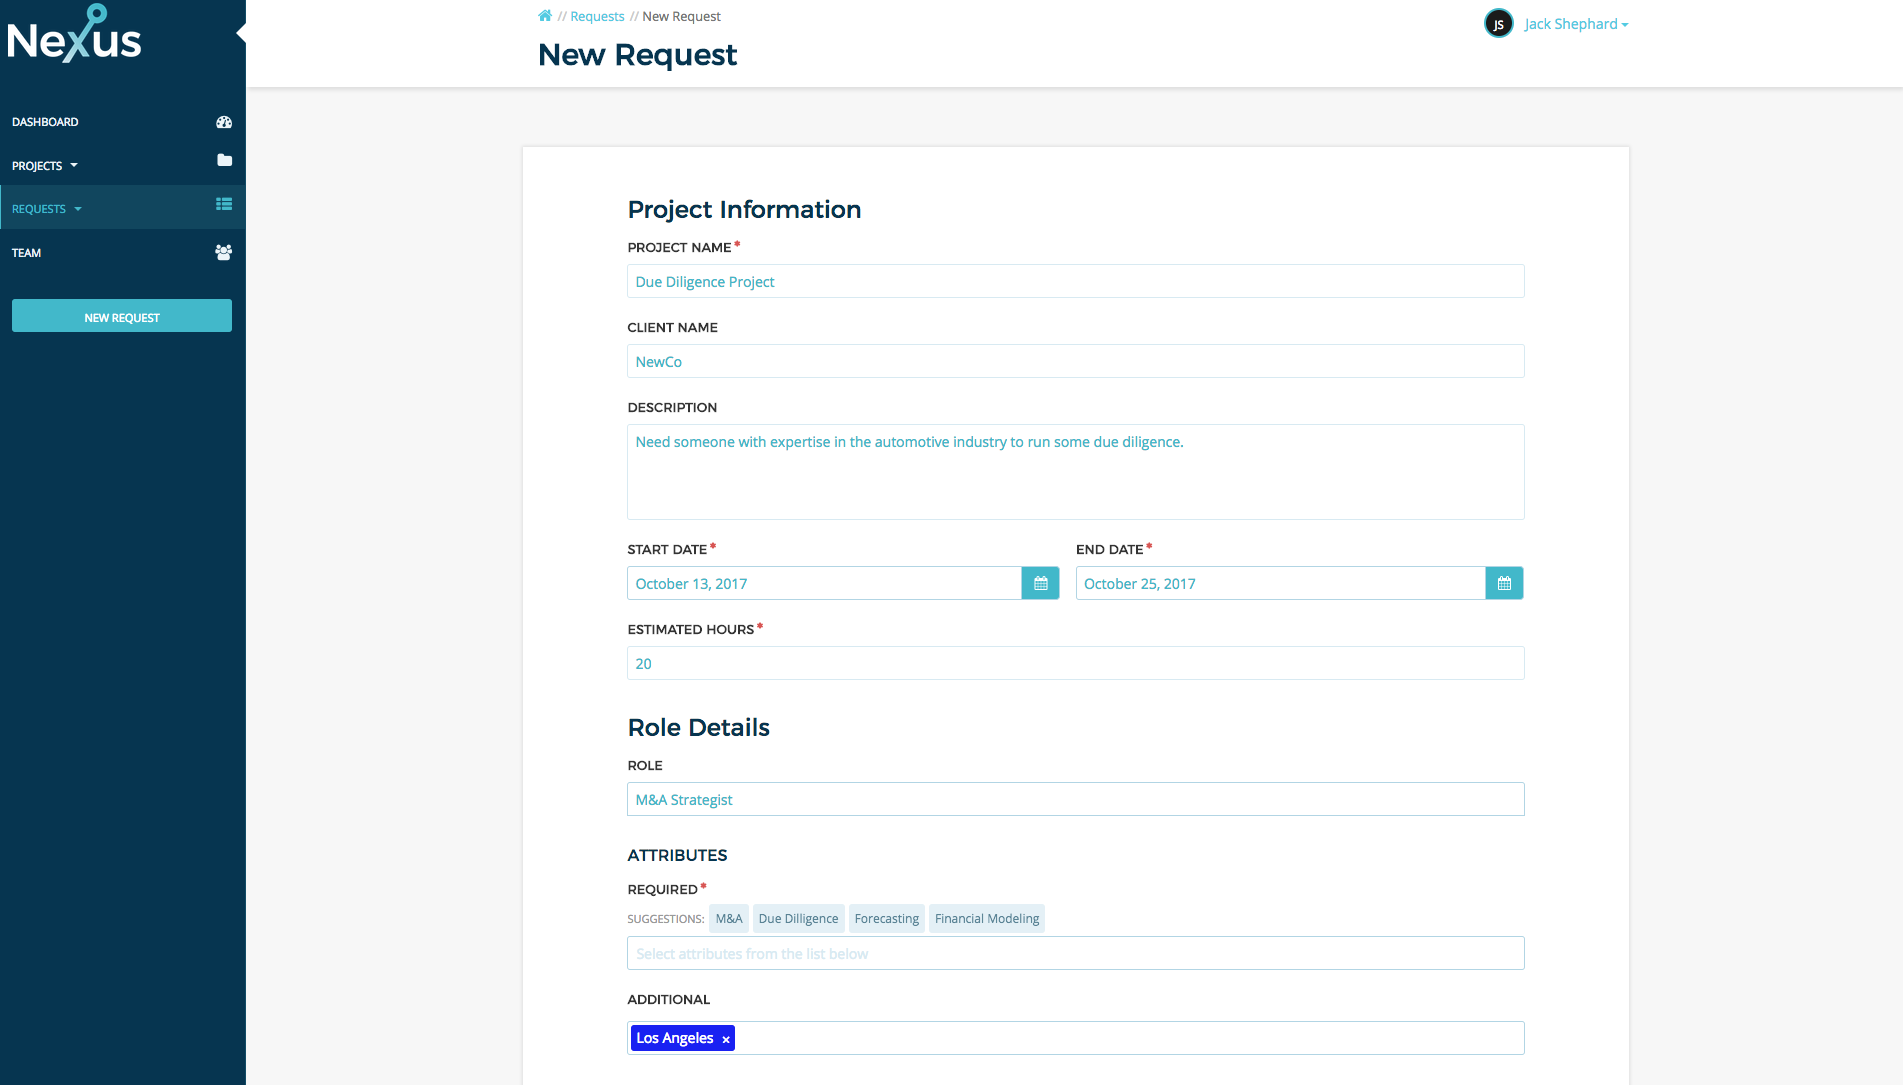The width and height of the screenshot is (1903, 1085).
Task: Click the Projects folder icon
Action: click(x=224, y=161)
